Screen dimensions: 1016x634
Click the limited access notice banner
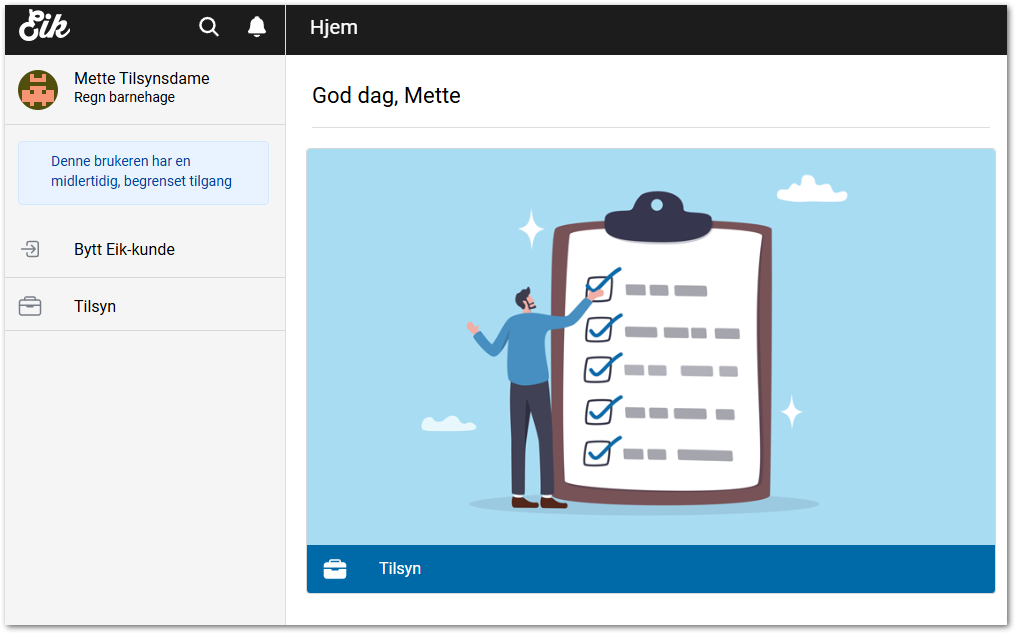(143, 172)
